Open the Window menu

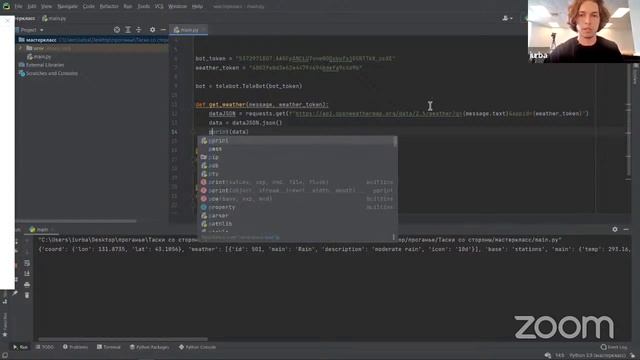click(x=177, y=7)
